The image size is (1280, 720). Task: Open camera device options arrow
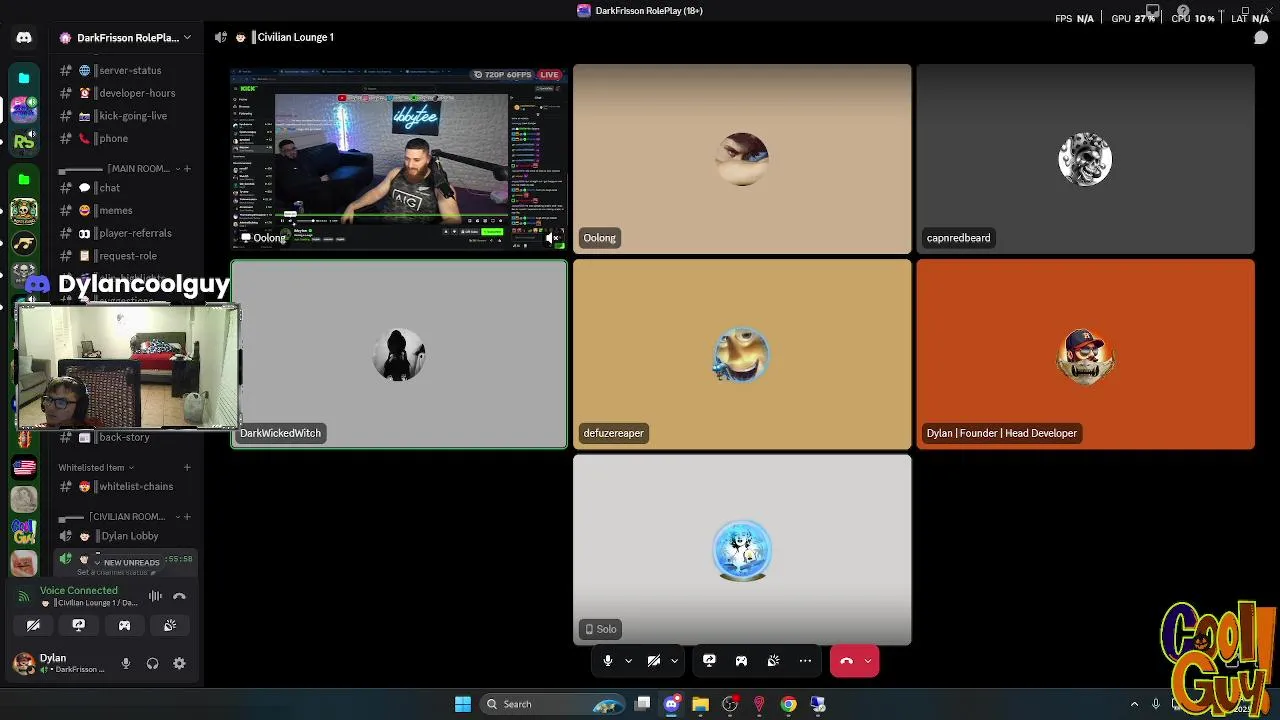pos(675,661)
